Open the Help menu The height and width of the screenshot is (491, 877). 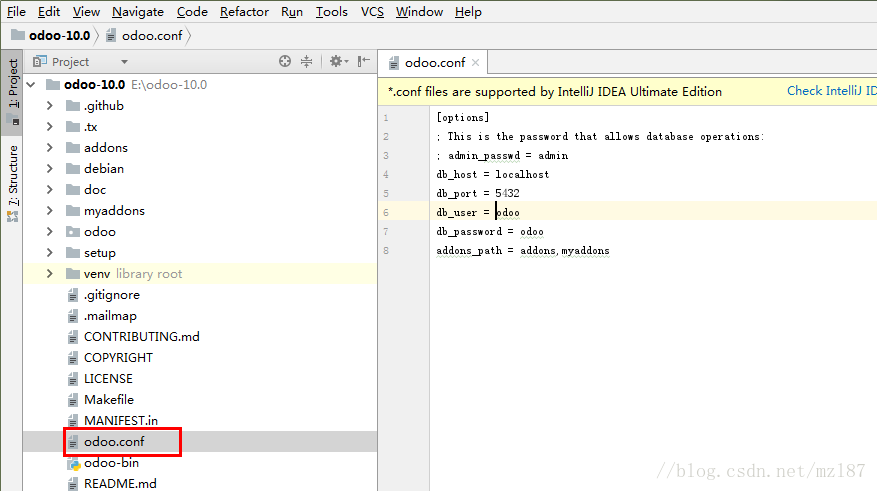pyautogui.click(x=468, y=12)
